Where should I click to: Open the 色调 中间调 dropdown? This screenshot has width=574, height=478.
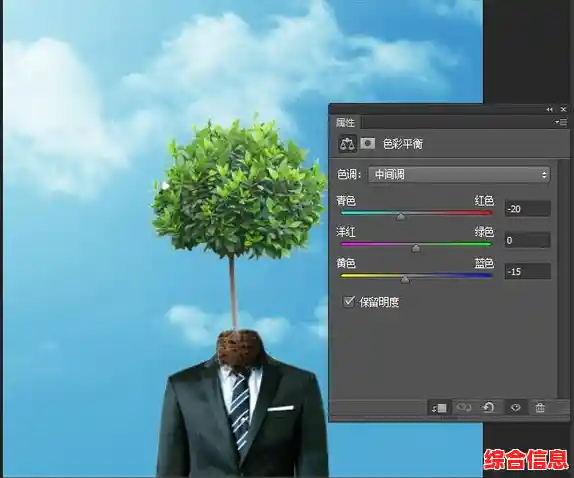459,175
